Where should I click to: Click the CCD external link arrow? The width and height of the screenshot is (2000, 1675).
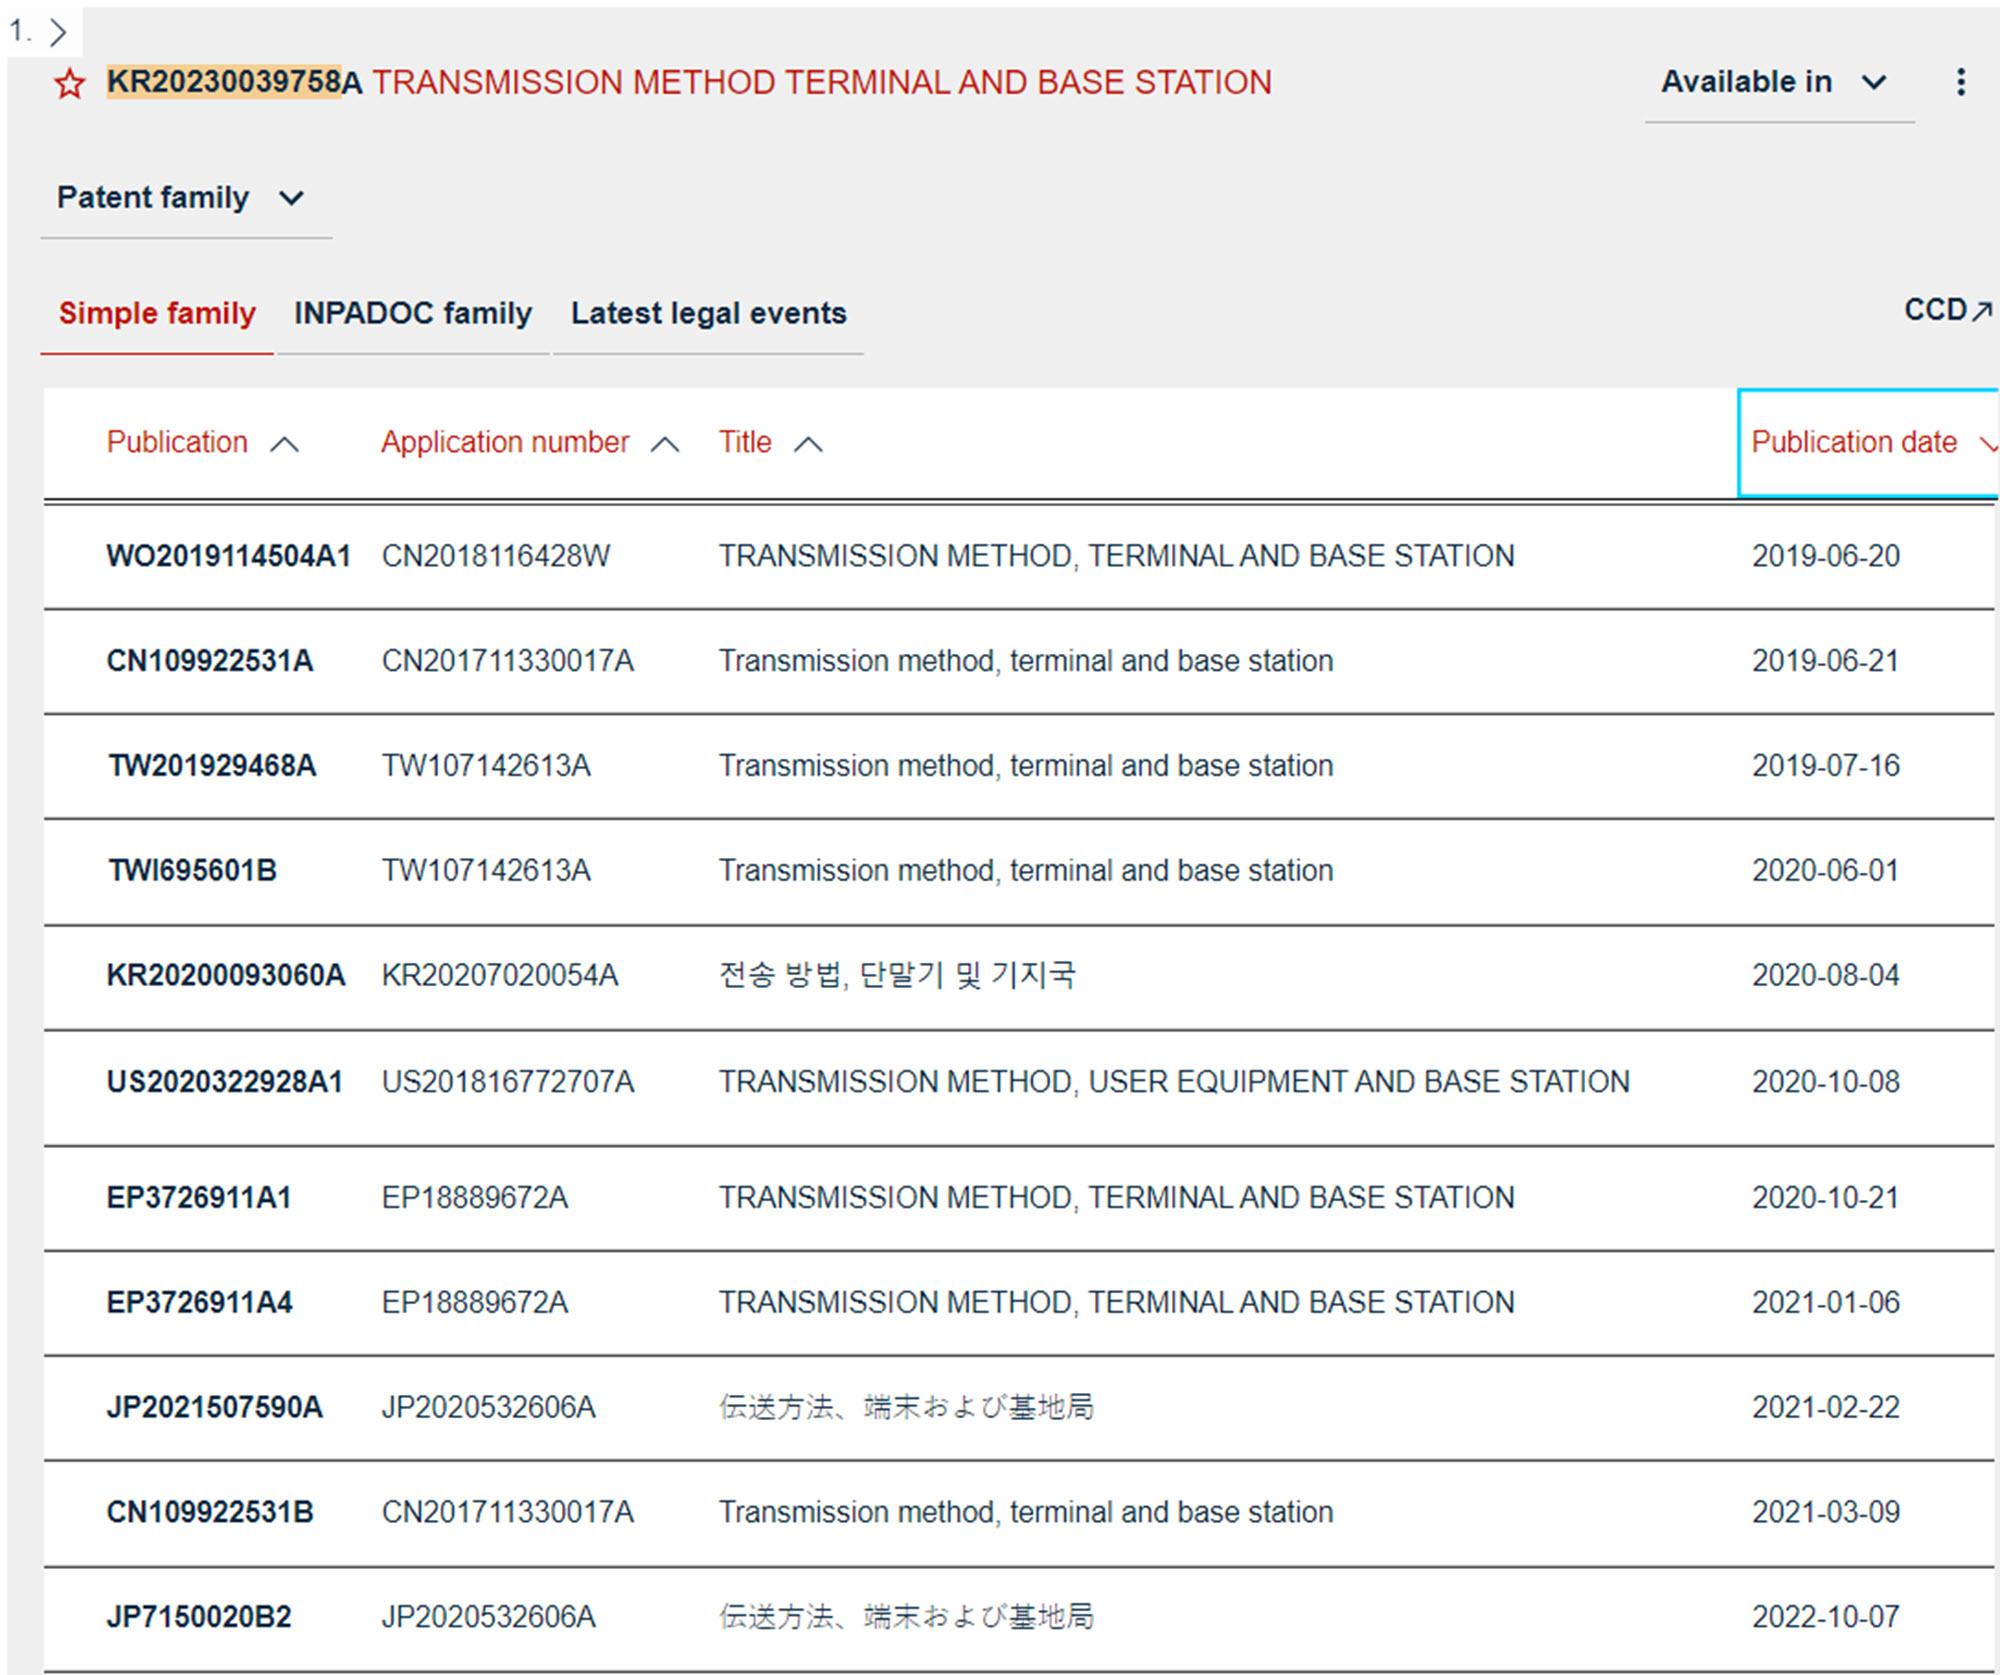pyautogui.click(x=1980, y=311)
